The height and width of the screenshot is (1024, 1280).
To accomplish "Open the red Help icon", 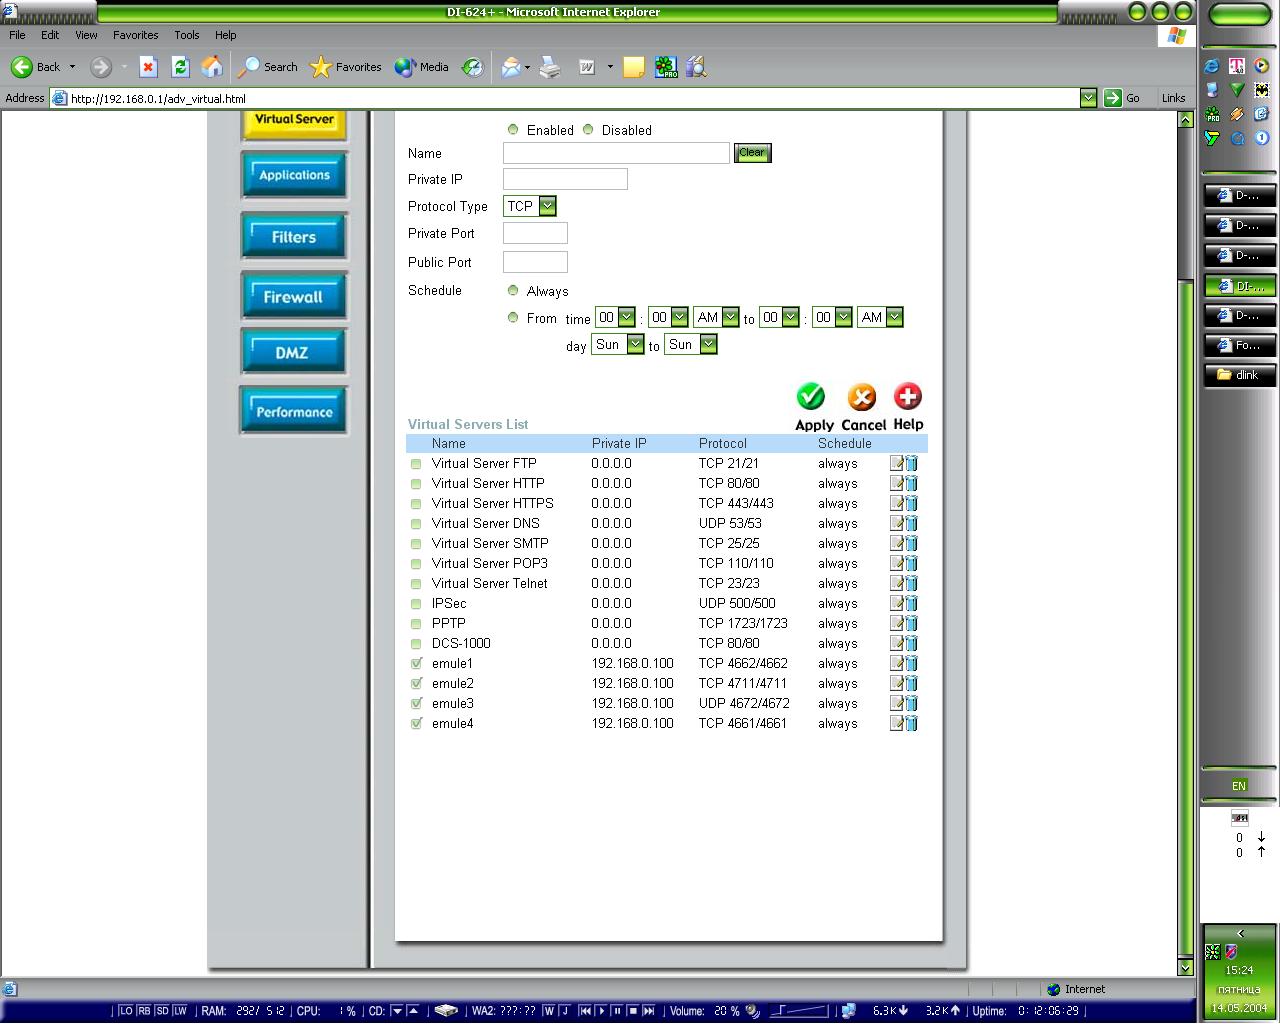I will tap(907, 396).
